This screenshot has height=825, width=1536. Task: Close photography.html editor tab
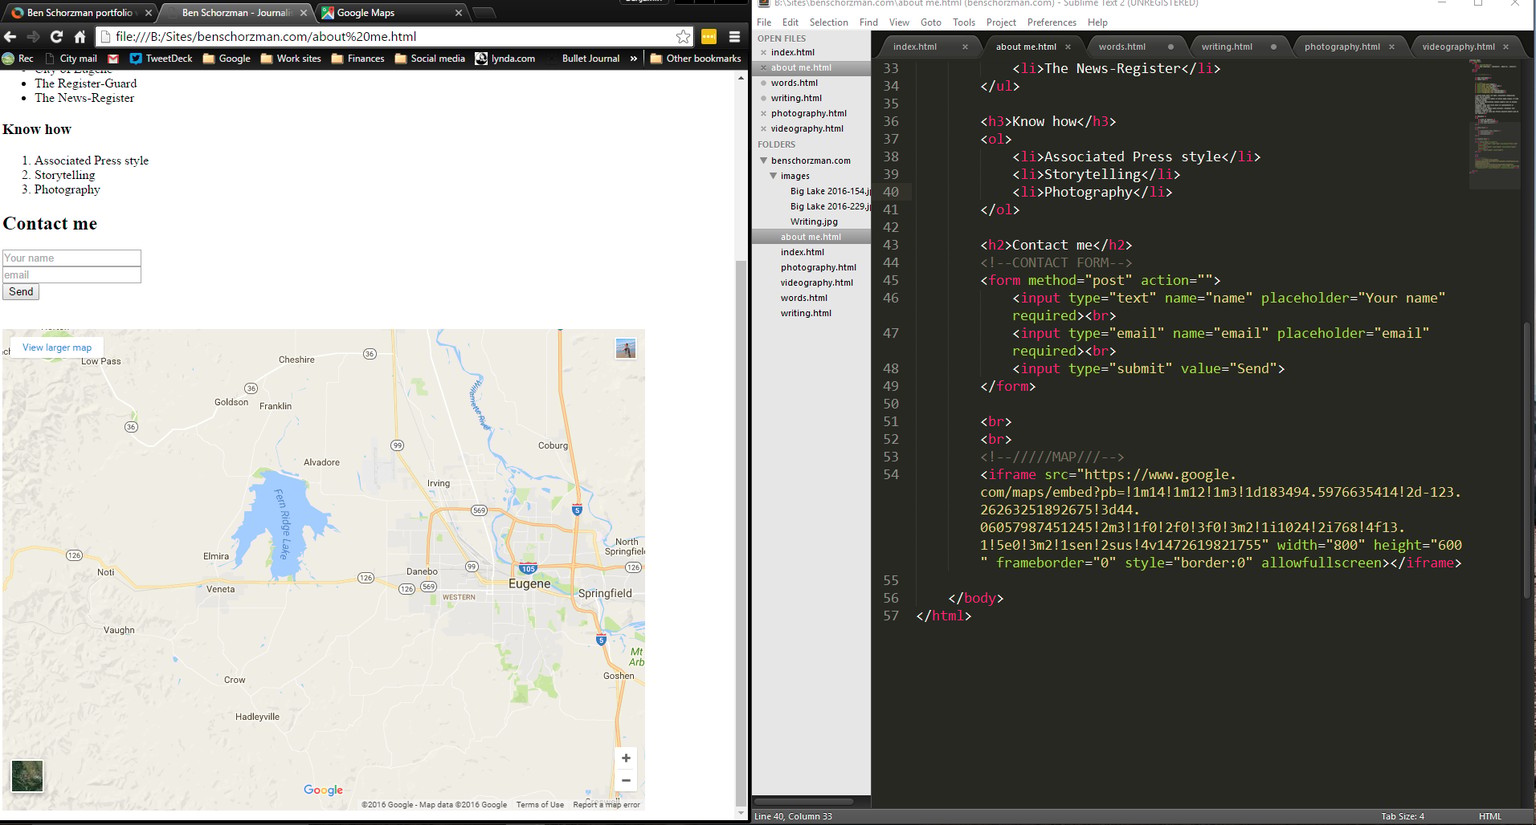[x=1391, y=46]
